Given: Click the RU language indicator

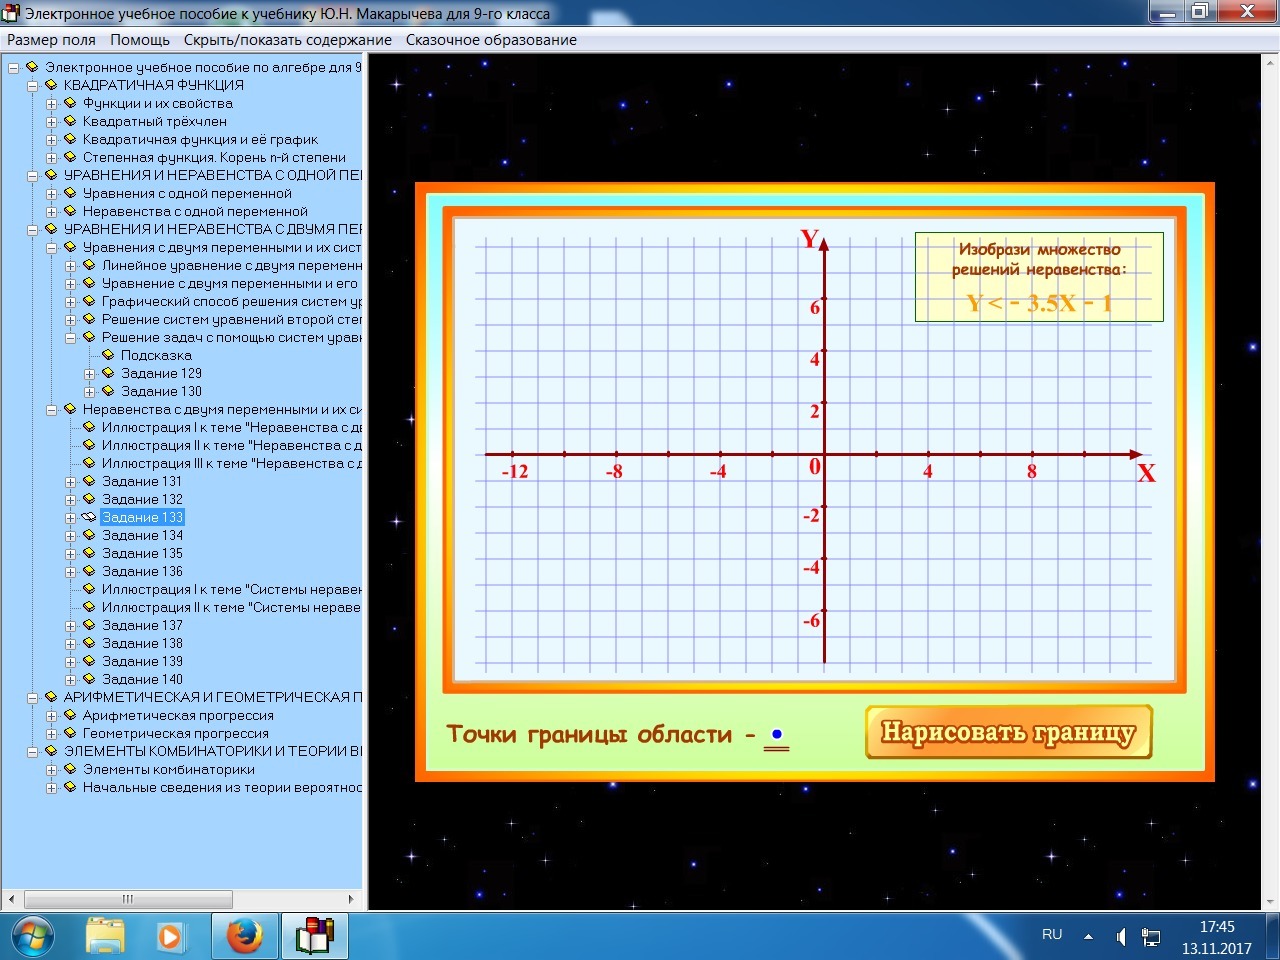Looking at the screenshot, I should click(1052, 935).
